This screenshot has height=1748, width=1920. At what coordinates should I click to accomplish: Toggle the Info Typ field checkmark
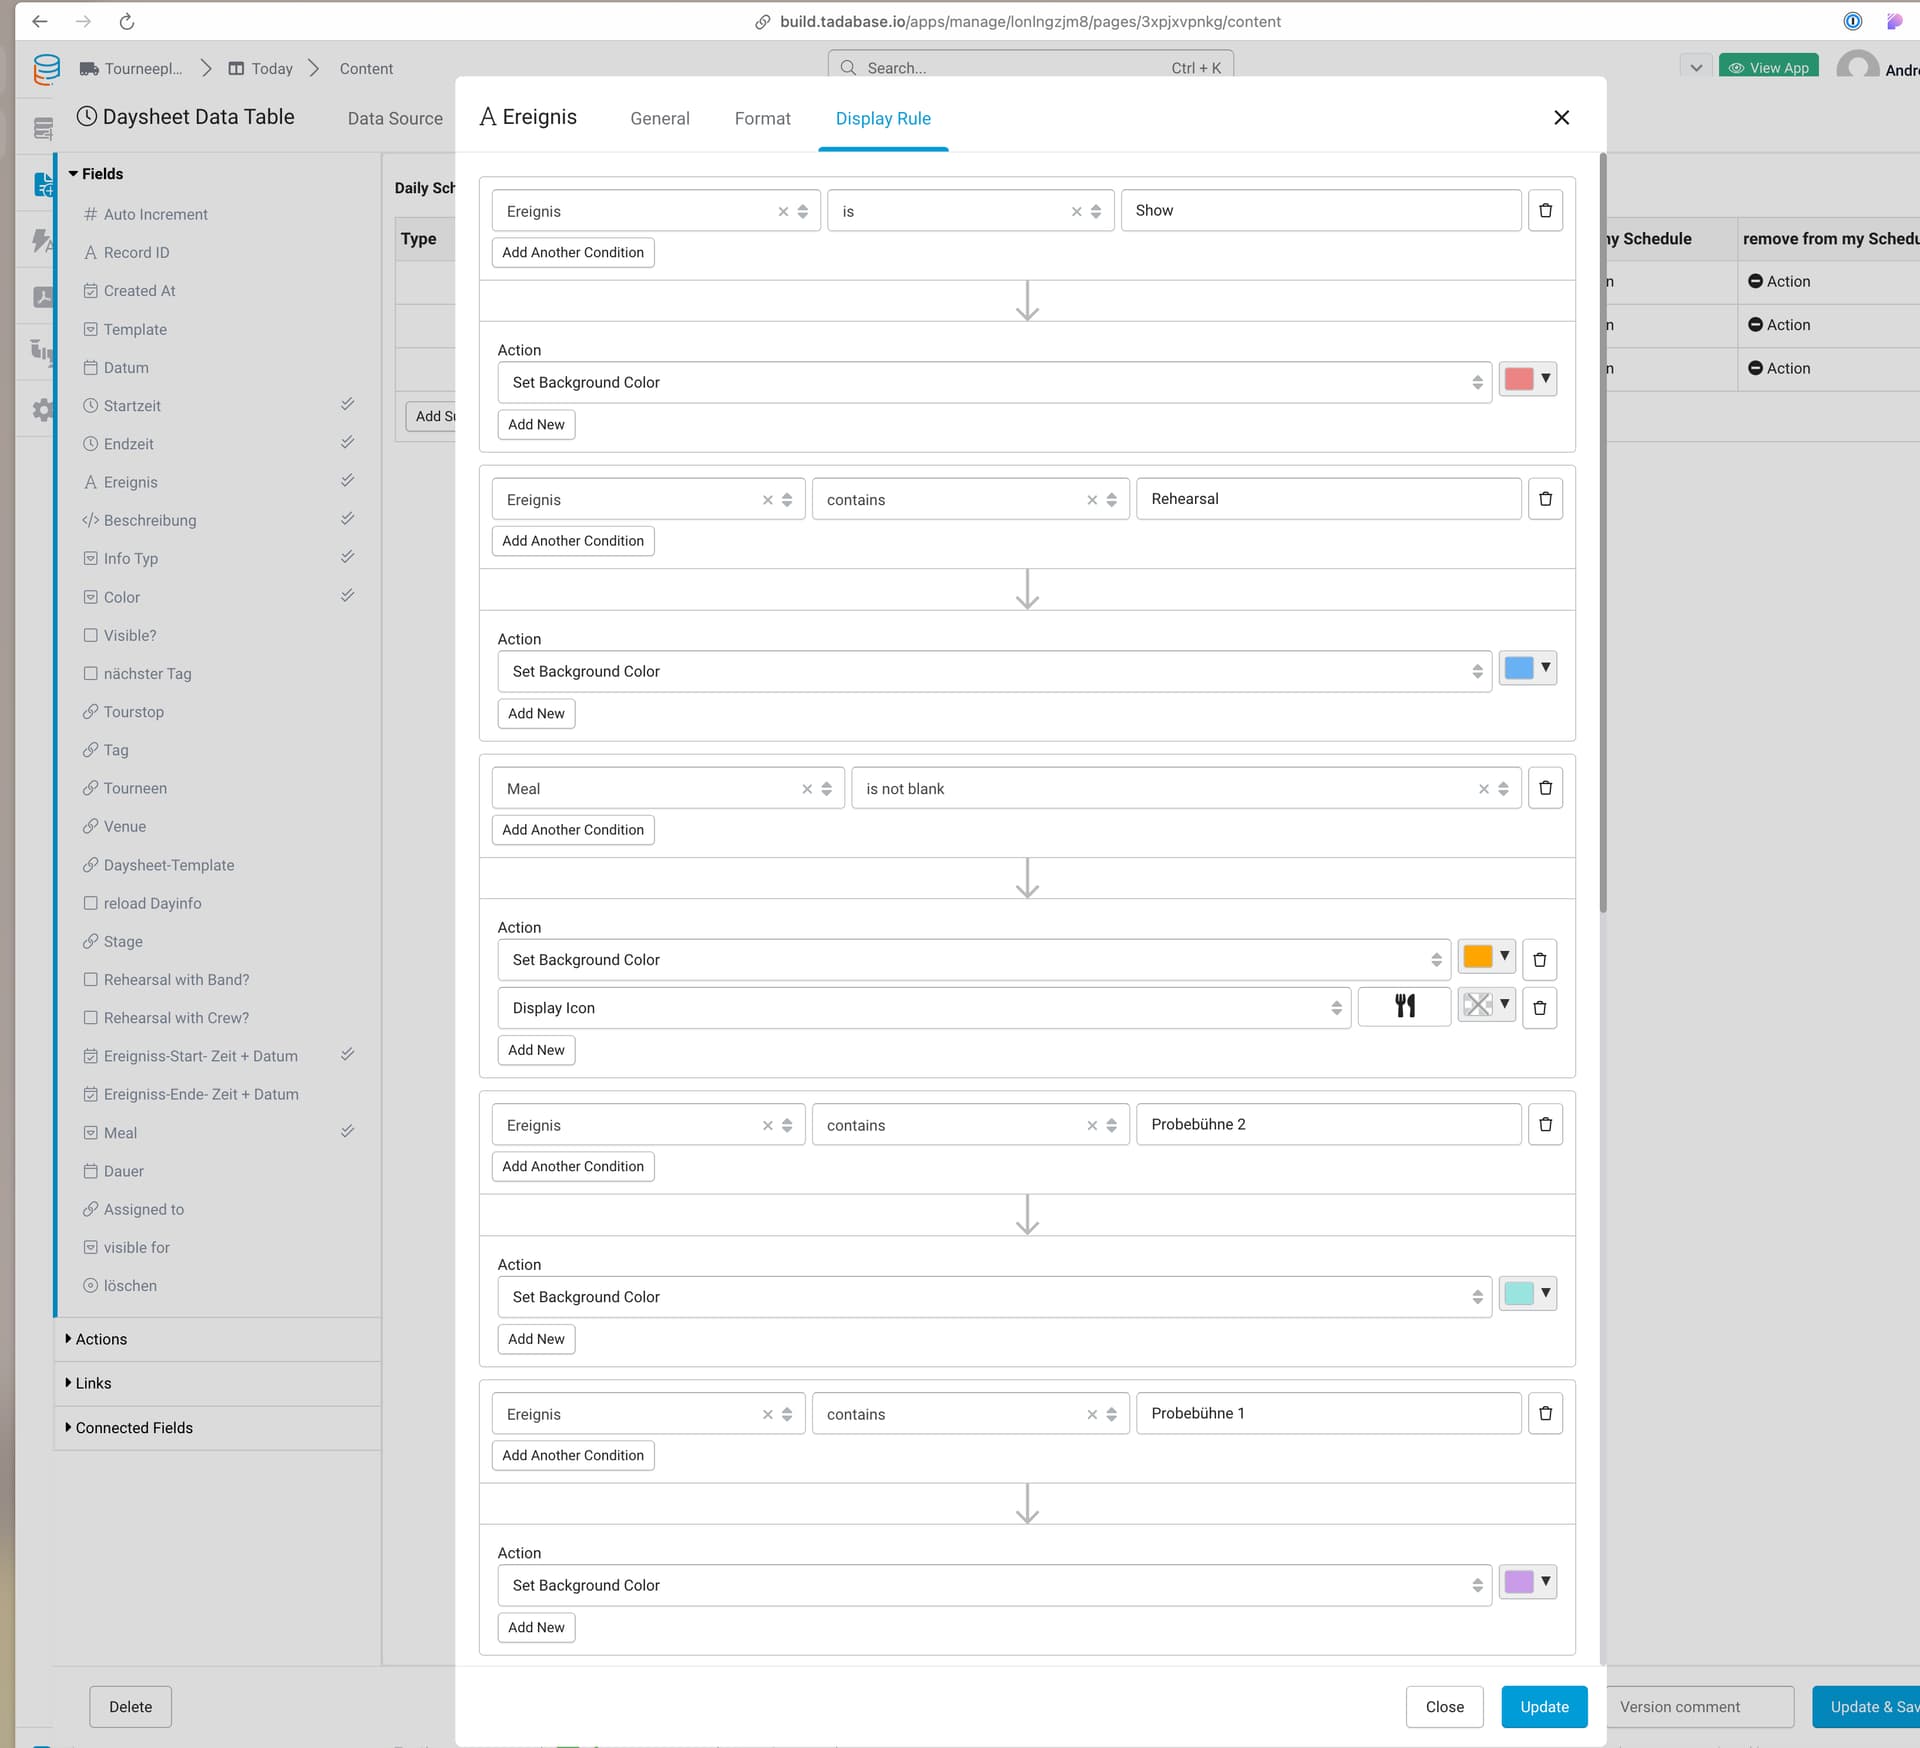click(347, 556)
